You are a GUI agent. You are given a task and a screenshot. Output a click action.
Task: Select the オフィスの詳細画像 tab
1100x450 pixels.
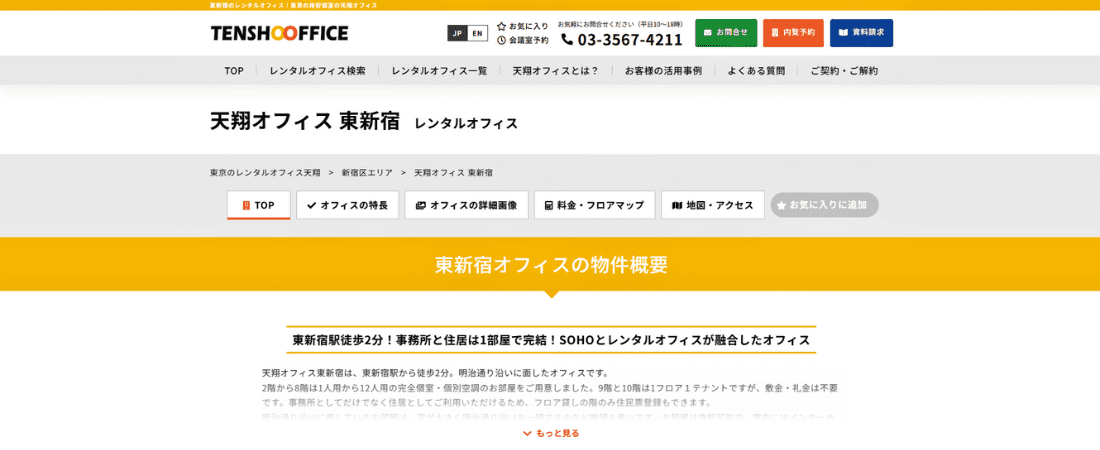point(466,205)
